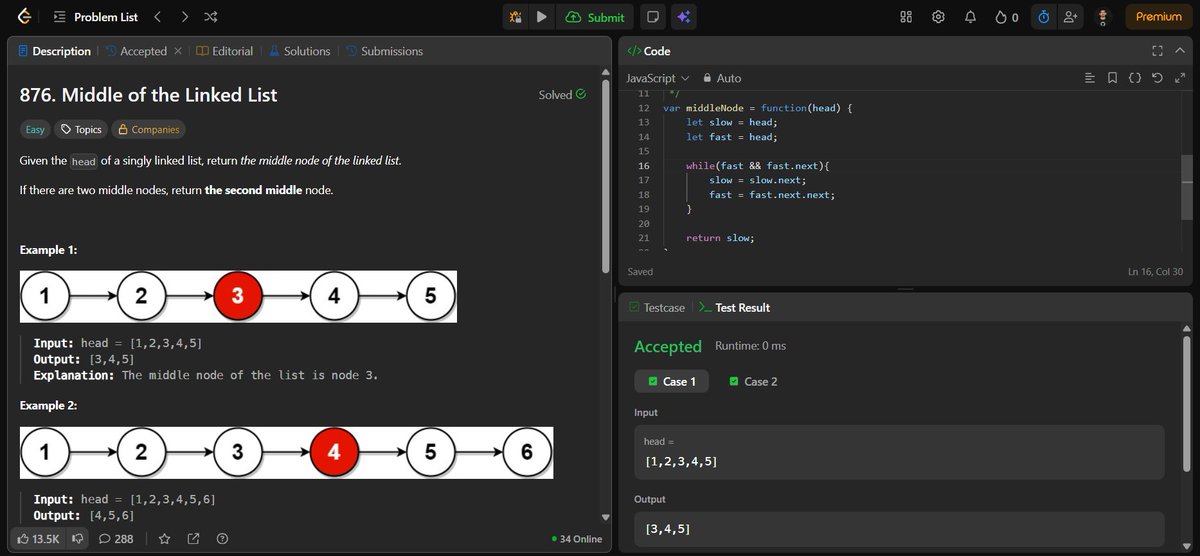Open the 288 comments
Viewport: 1200px width, 556px height.
coord(115,539)
